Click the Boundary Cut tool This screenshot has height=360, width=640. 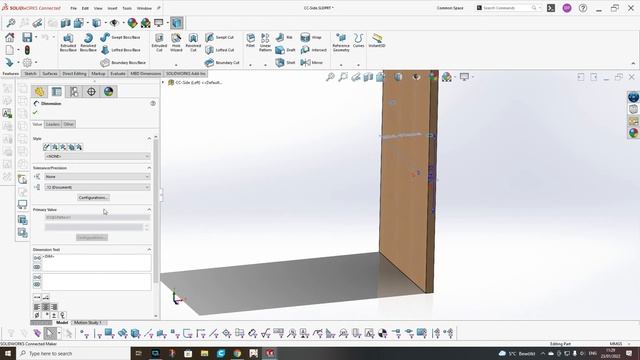222,62
